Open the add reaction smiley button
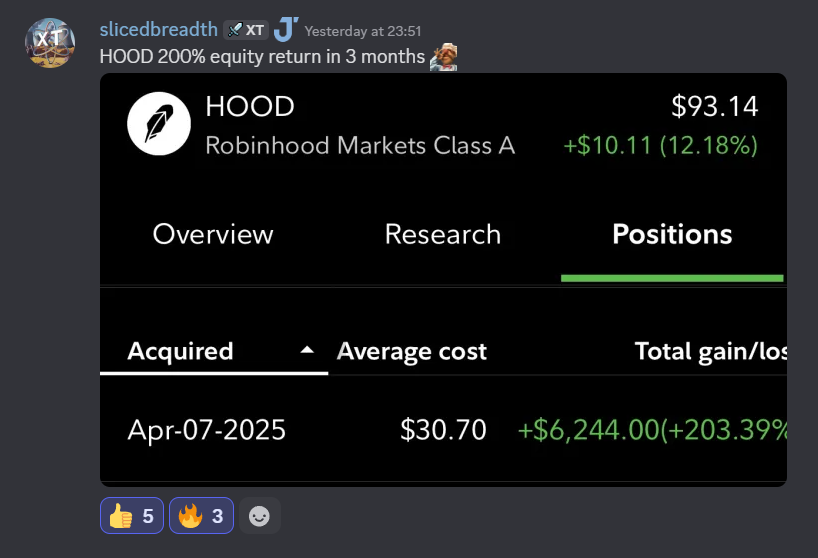Screen dimensions: 818x558 pos(259,516)
